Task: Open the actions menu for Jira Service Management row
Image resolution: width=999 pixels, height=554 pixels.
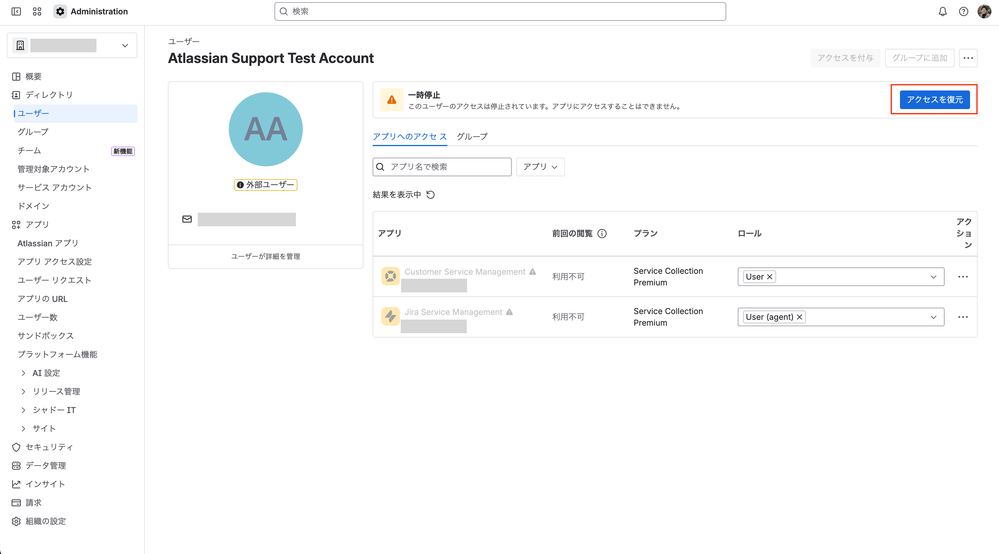Action: tap(963, 317)
